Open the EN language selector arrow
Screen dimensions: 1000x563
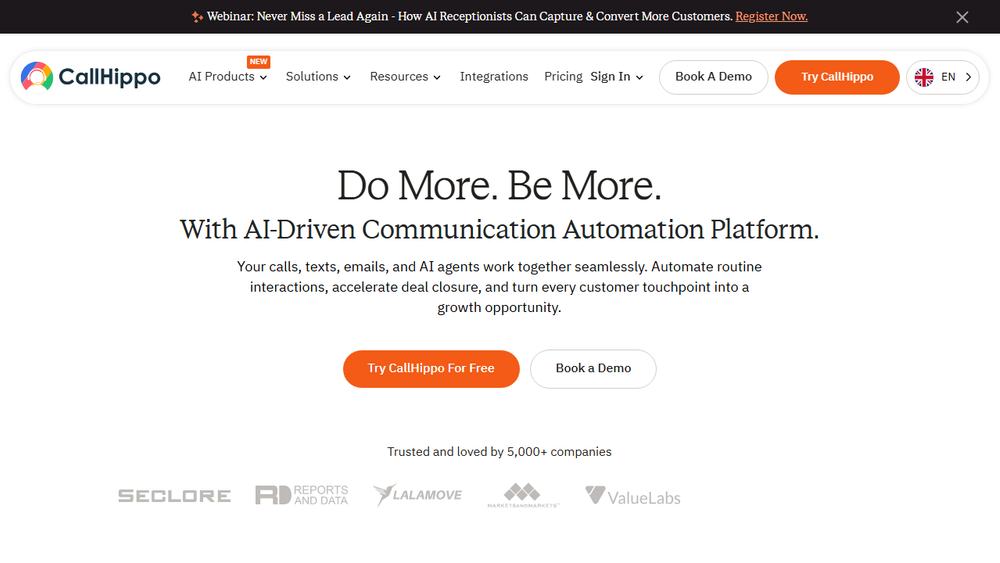click(968, 77)
